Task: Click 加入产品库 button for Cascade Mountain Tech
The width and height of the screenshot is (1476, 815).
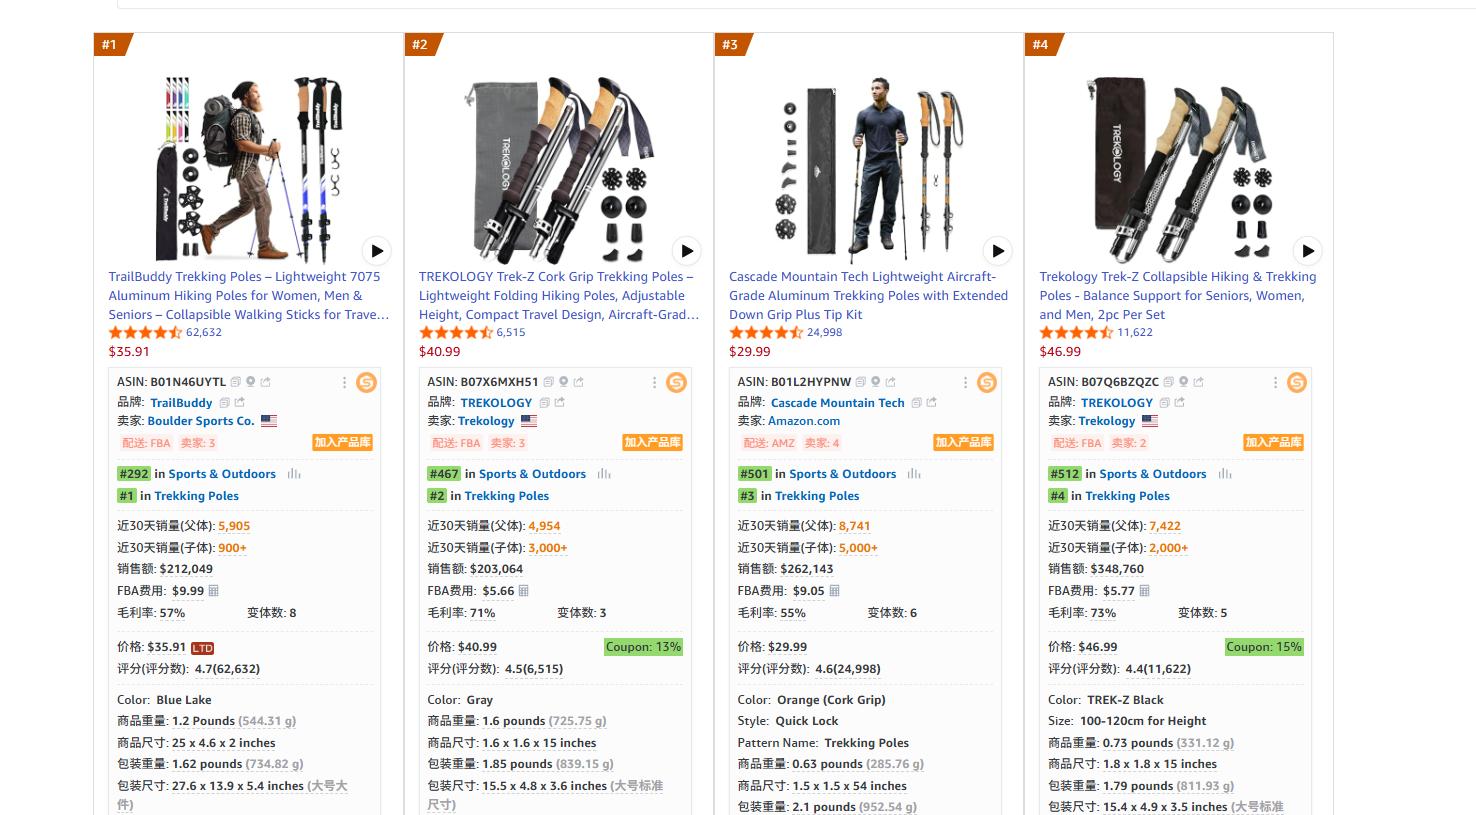Action: [x=963, y=442]
